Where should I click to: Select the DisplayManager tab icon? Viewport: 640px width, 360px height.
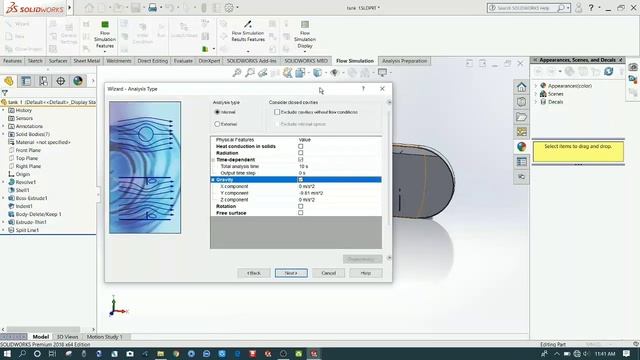tap(78, 81)
